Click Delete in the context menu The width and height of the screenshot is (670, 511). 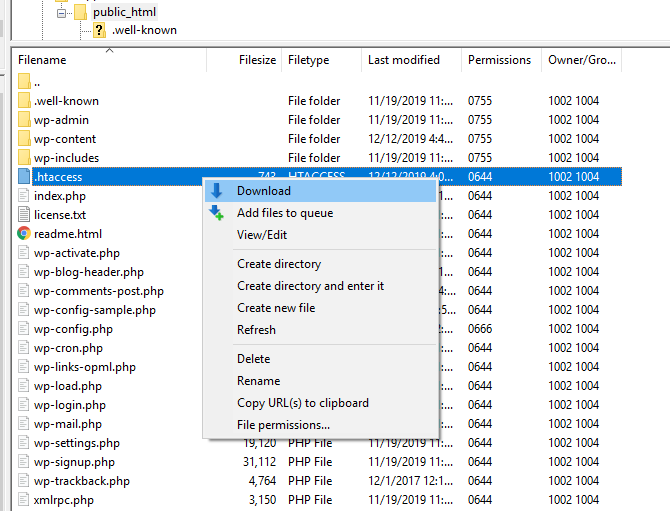point(253,359)
